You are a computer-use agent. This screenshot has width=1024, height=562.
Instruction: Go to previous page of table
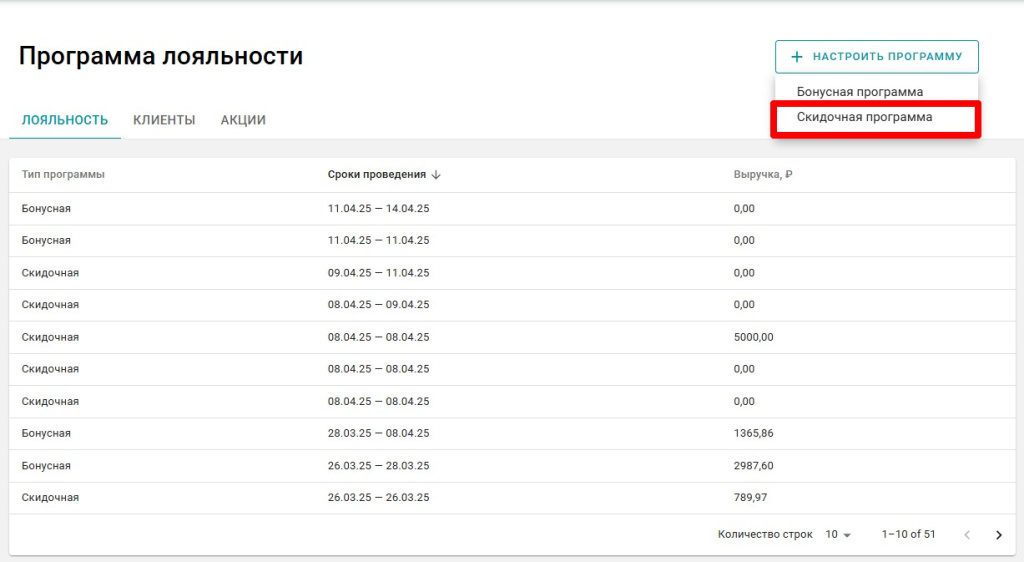pyautogui.click(x=967, y=535)
